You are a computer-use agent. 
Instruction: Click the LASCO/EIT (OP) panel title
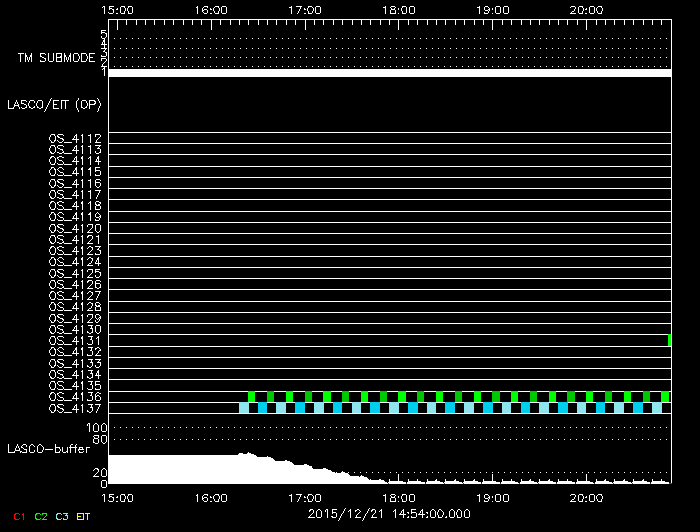pyautogui.click(x=54, y=104)
